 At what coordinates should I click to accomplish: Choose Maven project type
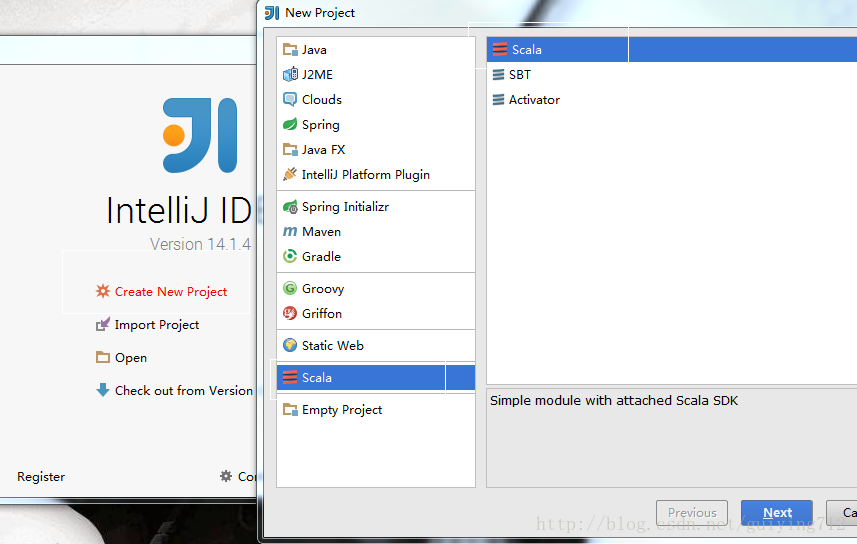(375, 232)
